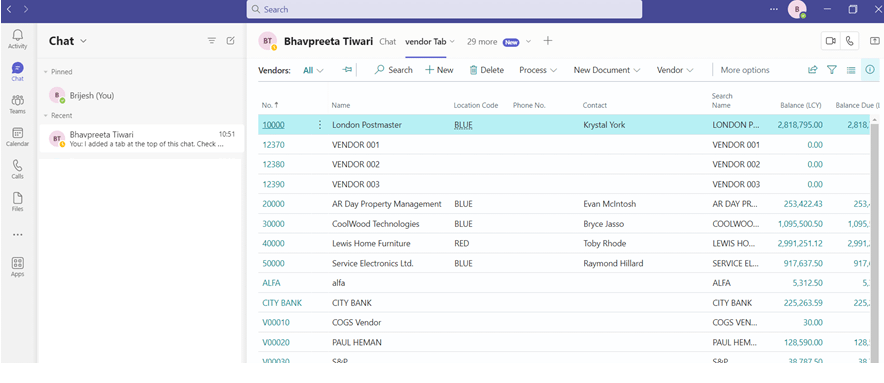Viewport: 884px width, 383px height.
Task: Open settings and more ellipsis in title bar
Action: coord(774,9)
